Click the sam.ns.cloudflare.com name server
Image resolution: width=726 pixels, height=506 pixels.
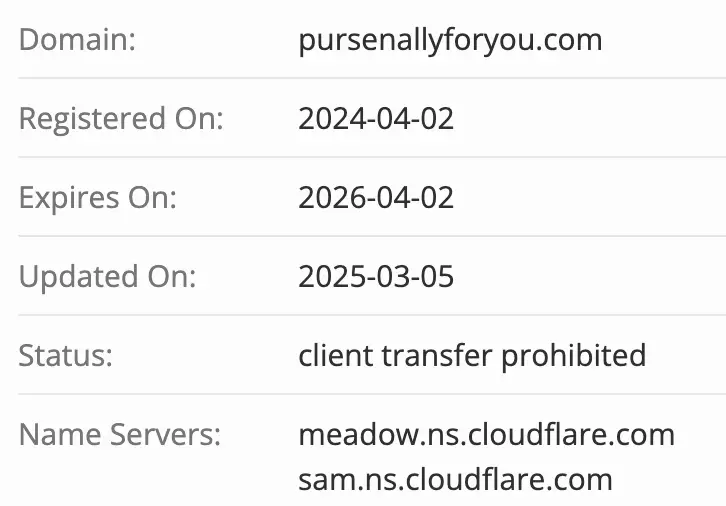[455, 479]
